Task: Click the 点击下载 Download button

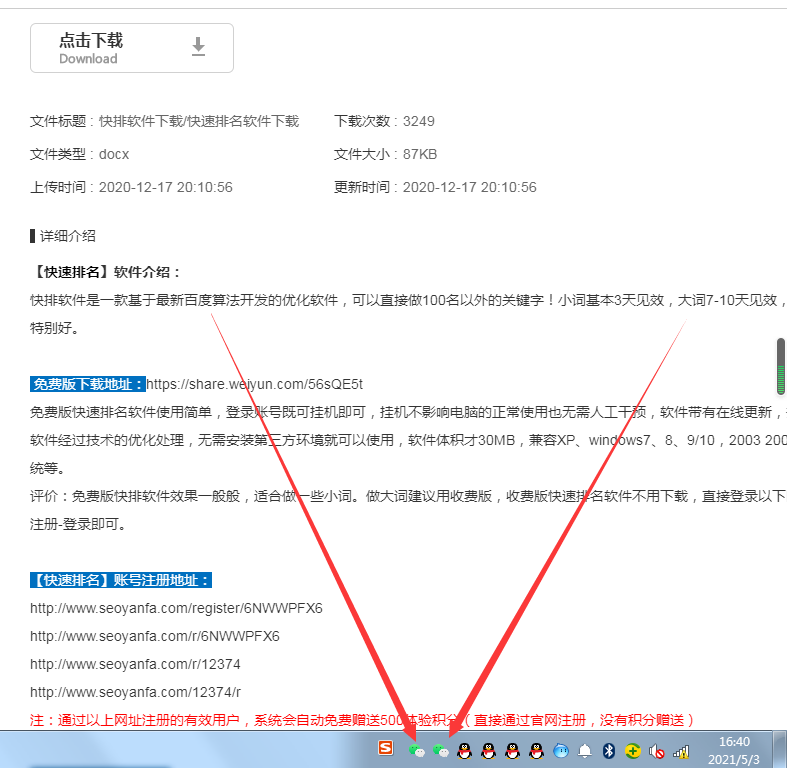Action: pyautogui.click(x=132, y=48)
